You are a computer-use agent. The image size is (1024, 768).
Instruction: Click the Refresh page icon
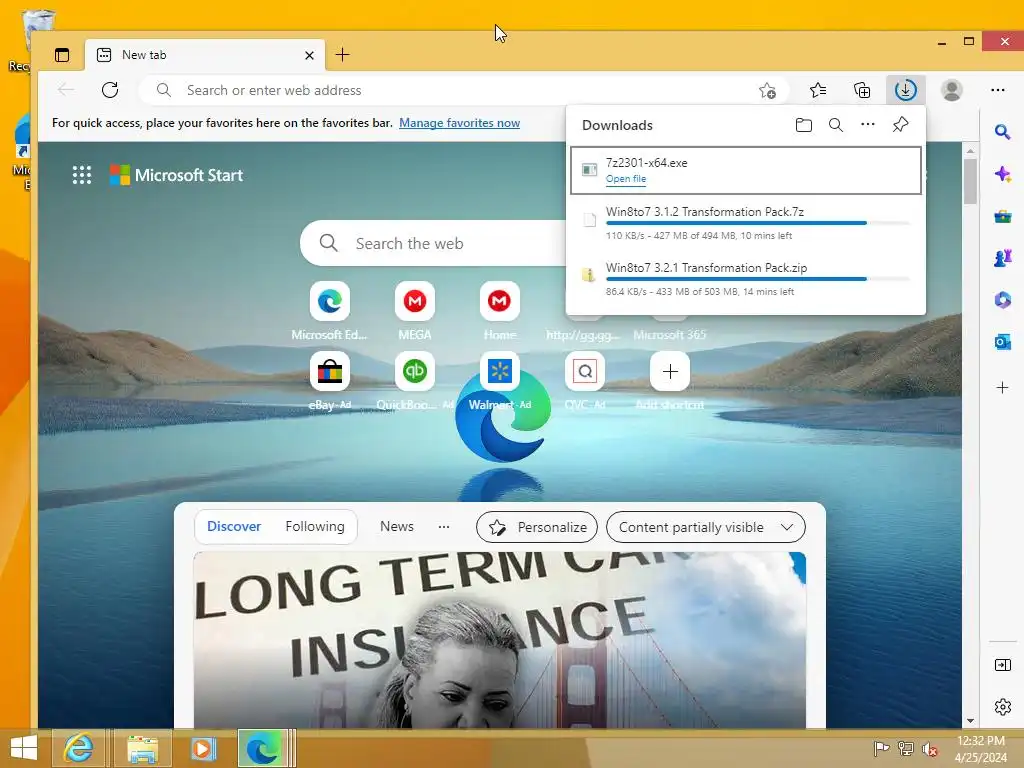tap(110, 90)
